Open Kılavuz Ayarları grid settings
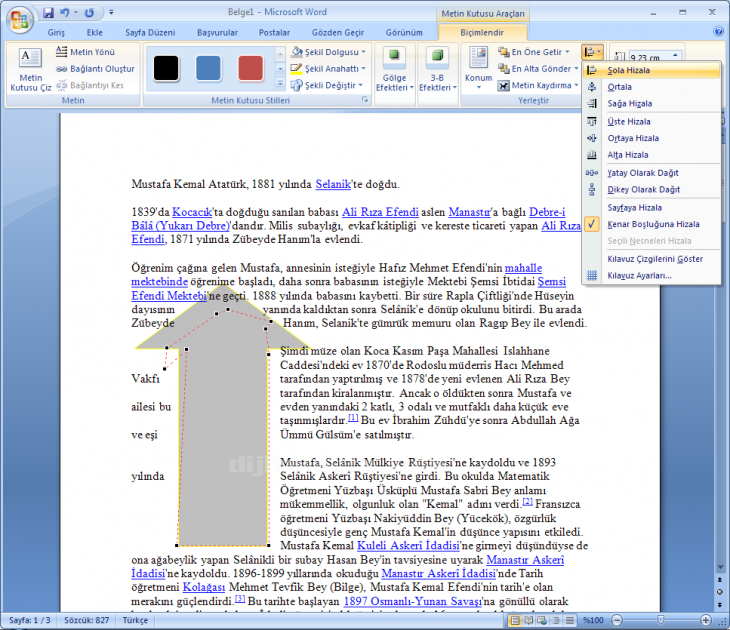The image size is (730, 630). tap(652, 276)
